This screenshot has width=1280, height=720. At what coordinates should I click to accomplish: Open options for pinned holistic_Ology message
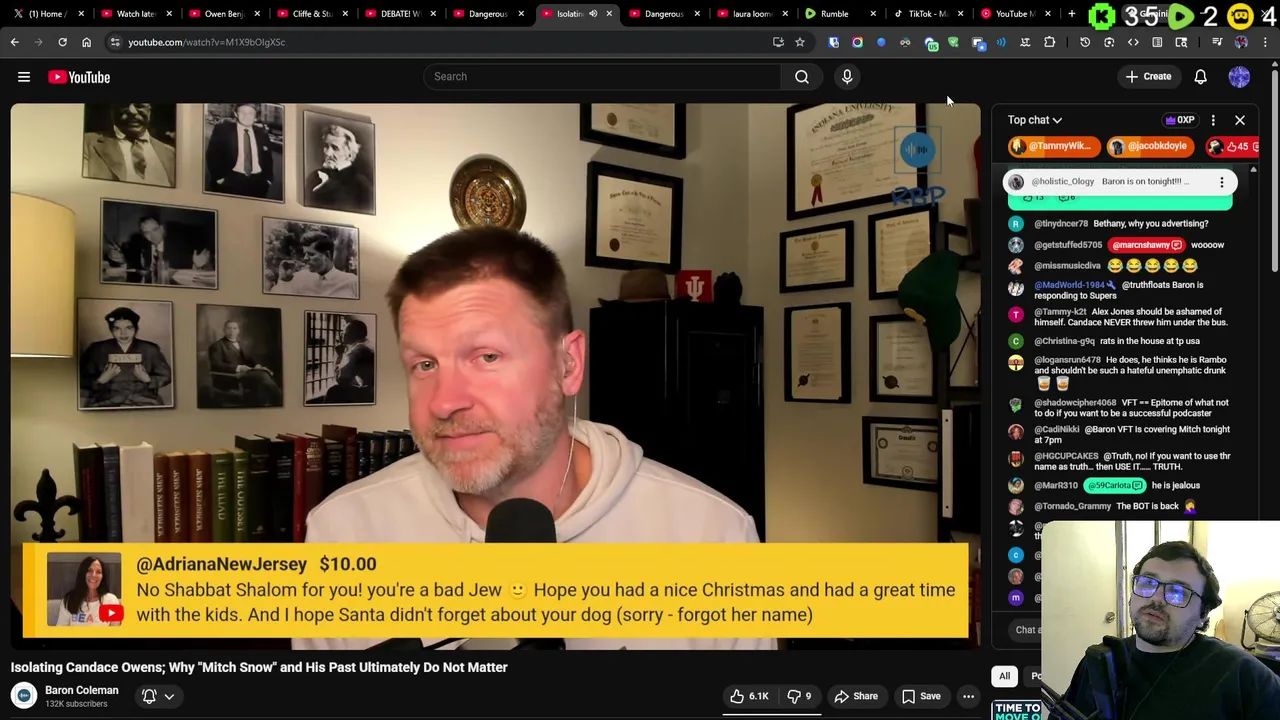1221,182
